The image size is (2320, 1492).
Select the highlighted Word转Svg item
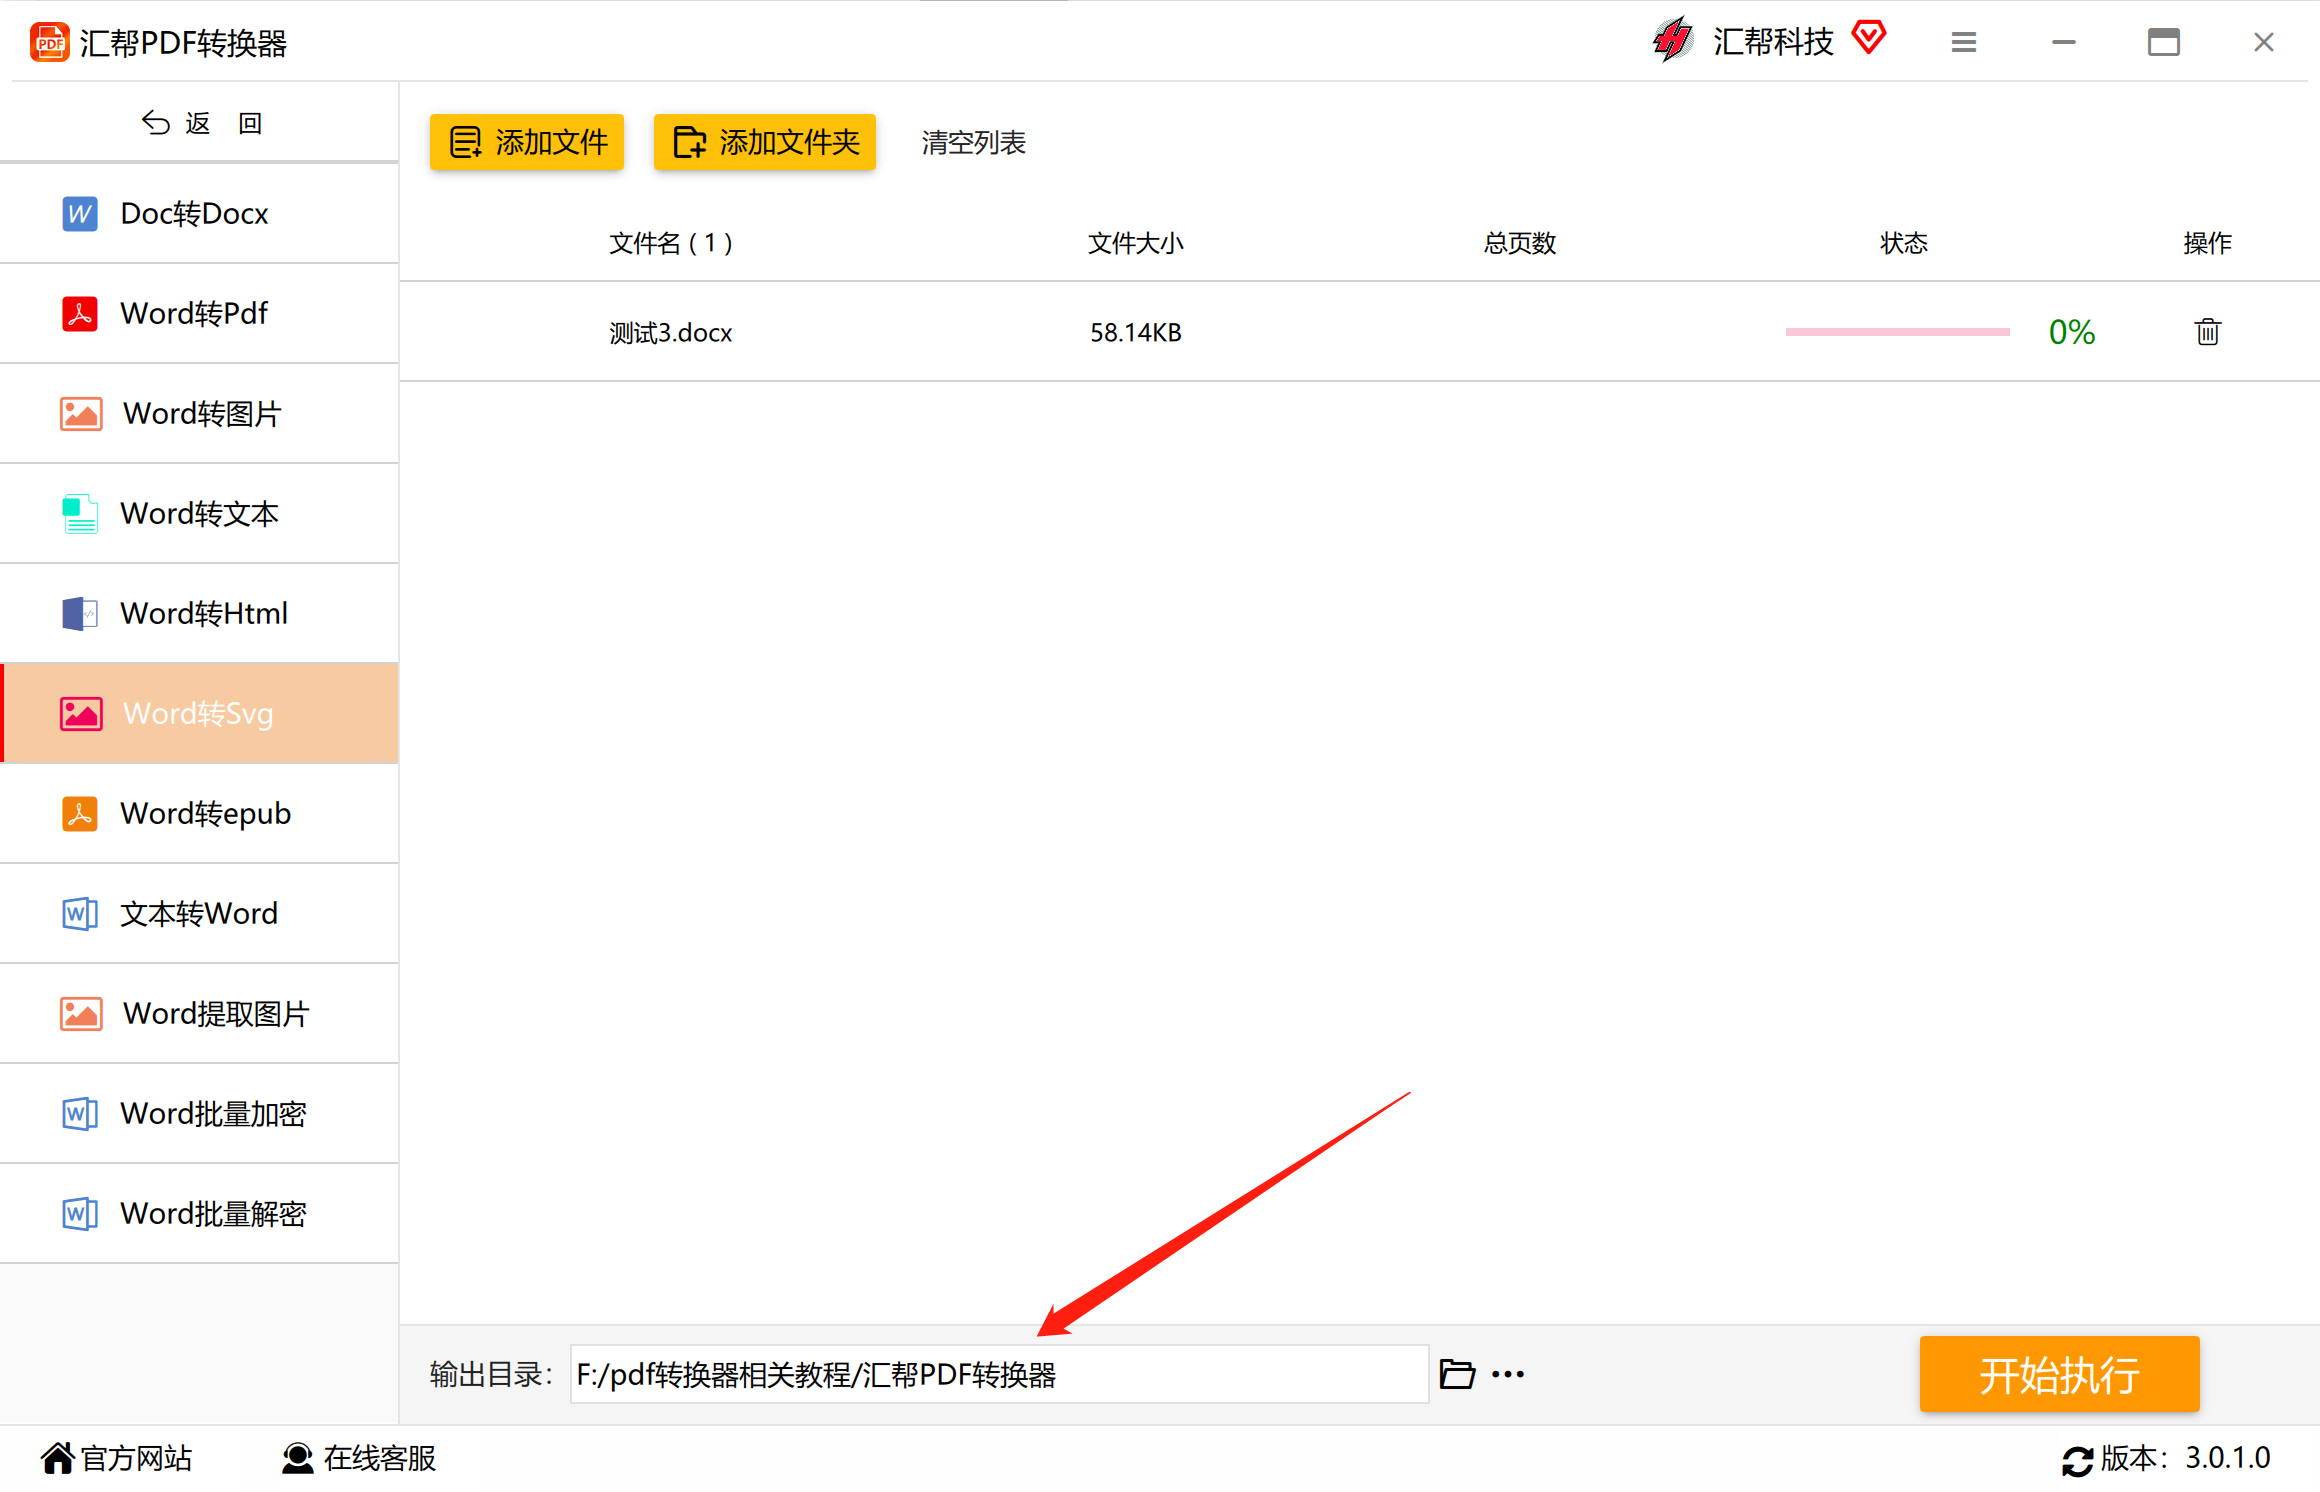click(200, 714)
